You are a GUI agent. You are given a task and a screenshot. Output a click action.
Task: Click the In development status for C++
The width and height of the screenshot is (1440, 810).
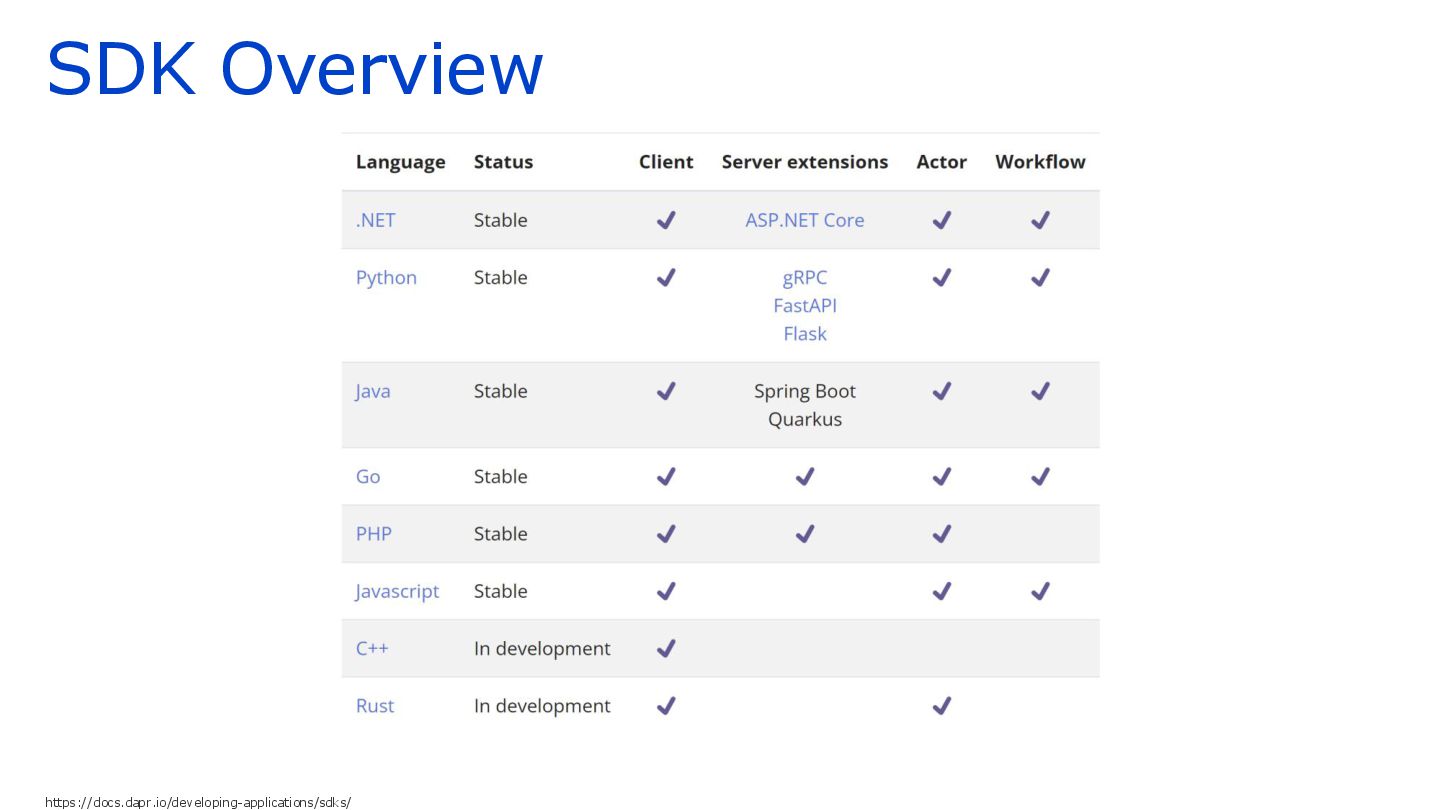[542, 649]
